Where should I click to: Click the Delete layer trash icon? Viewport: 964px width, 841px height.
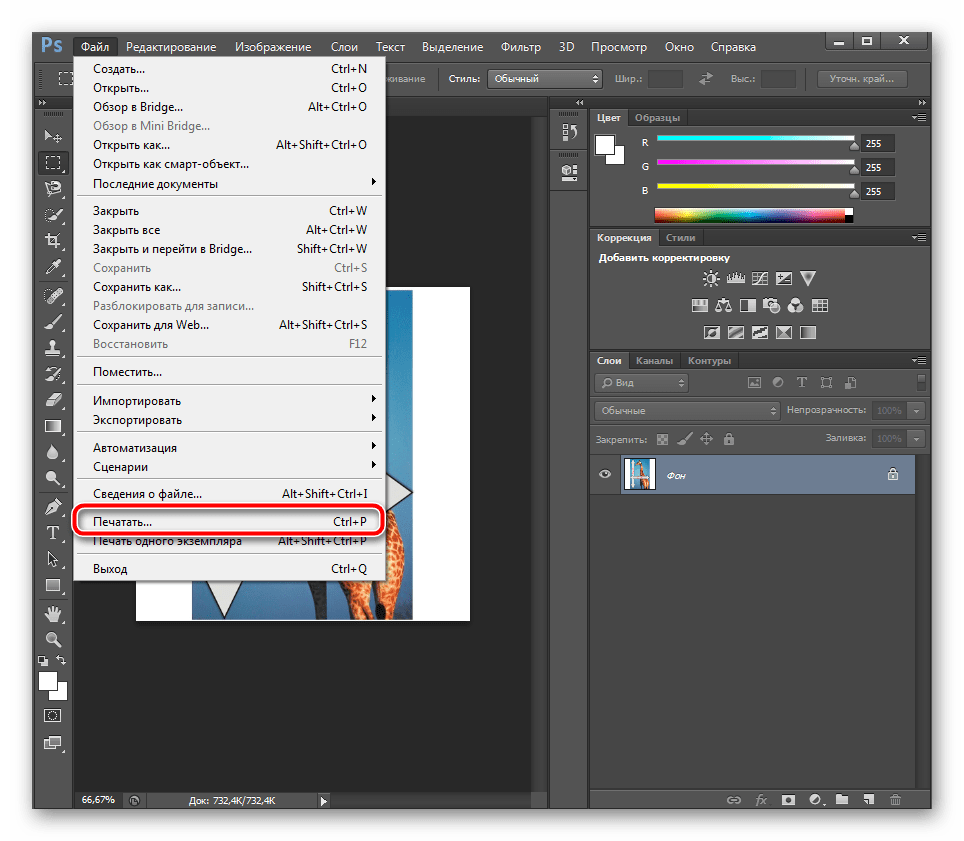coord(895,800)
